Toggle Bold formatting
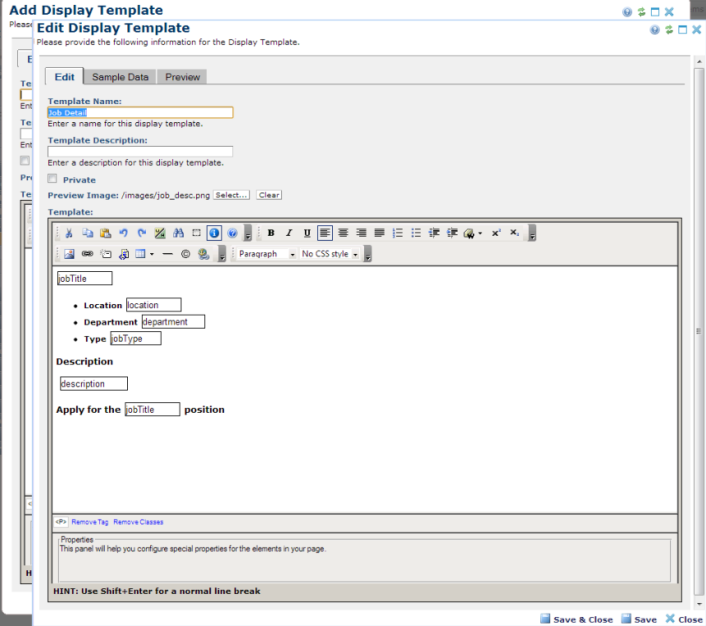Image resolution: width=706 pixels, height=626 pixels. click(271, 233)
